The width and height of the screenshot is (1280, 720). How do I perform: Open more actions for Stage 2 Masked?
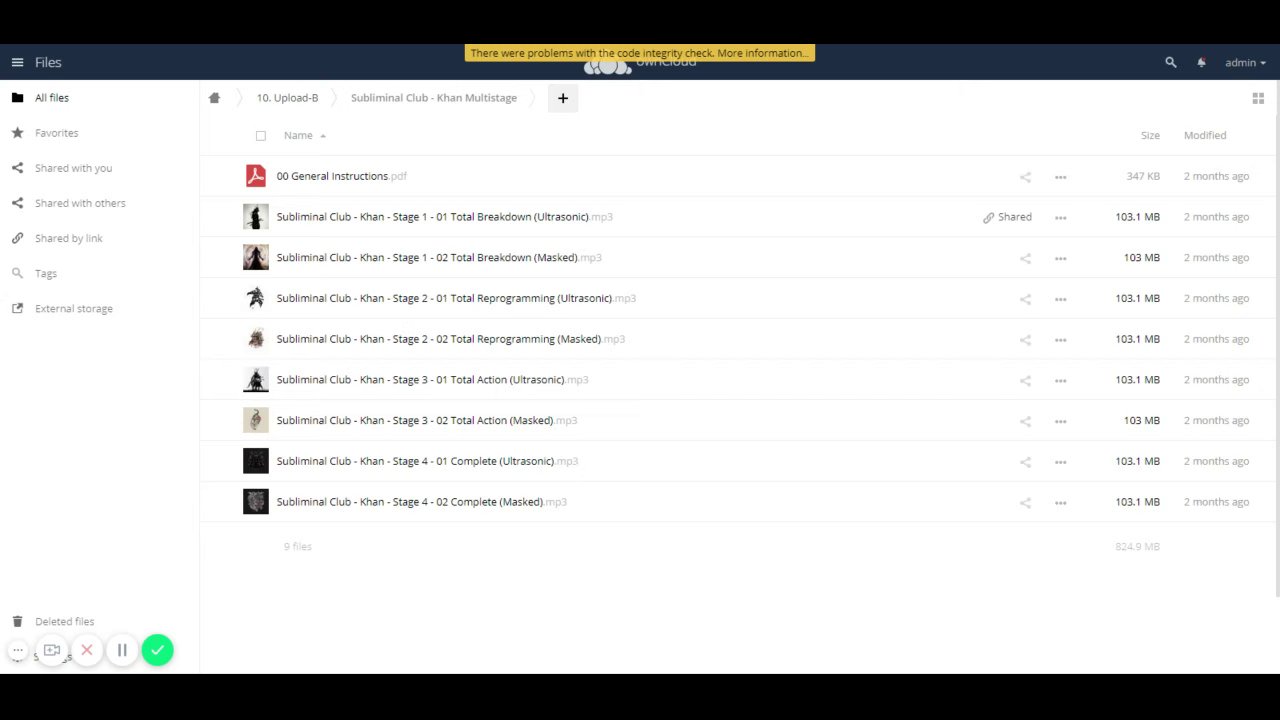point(1060,340)
